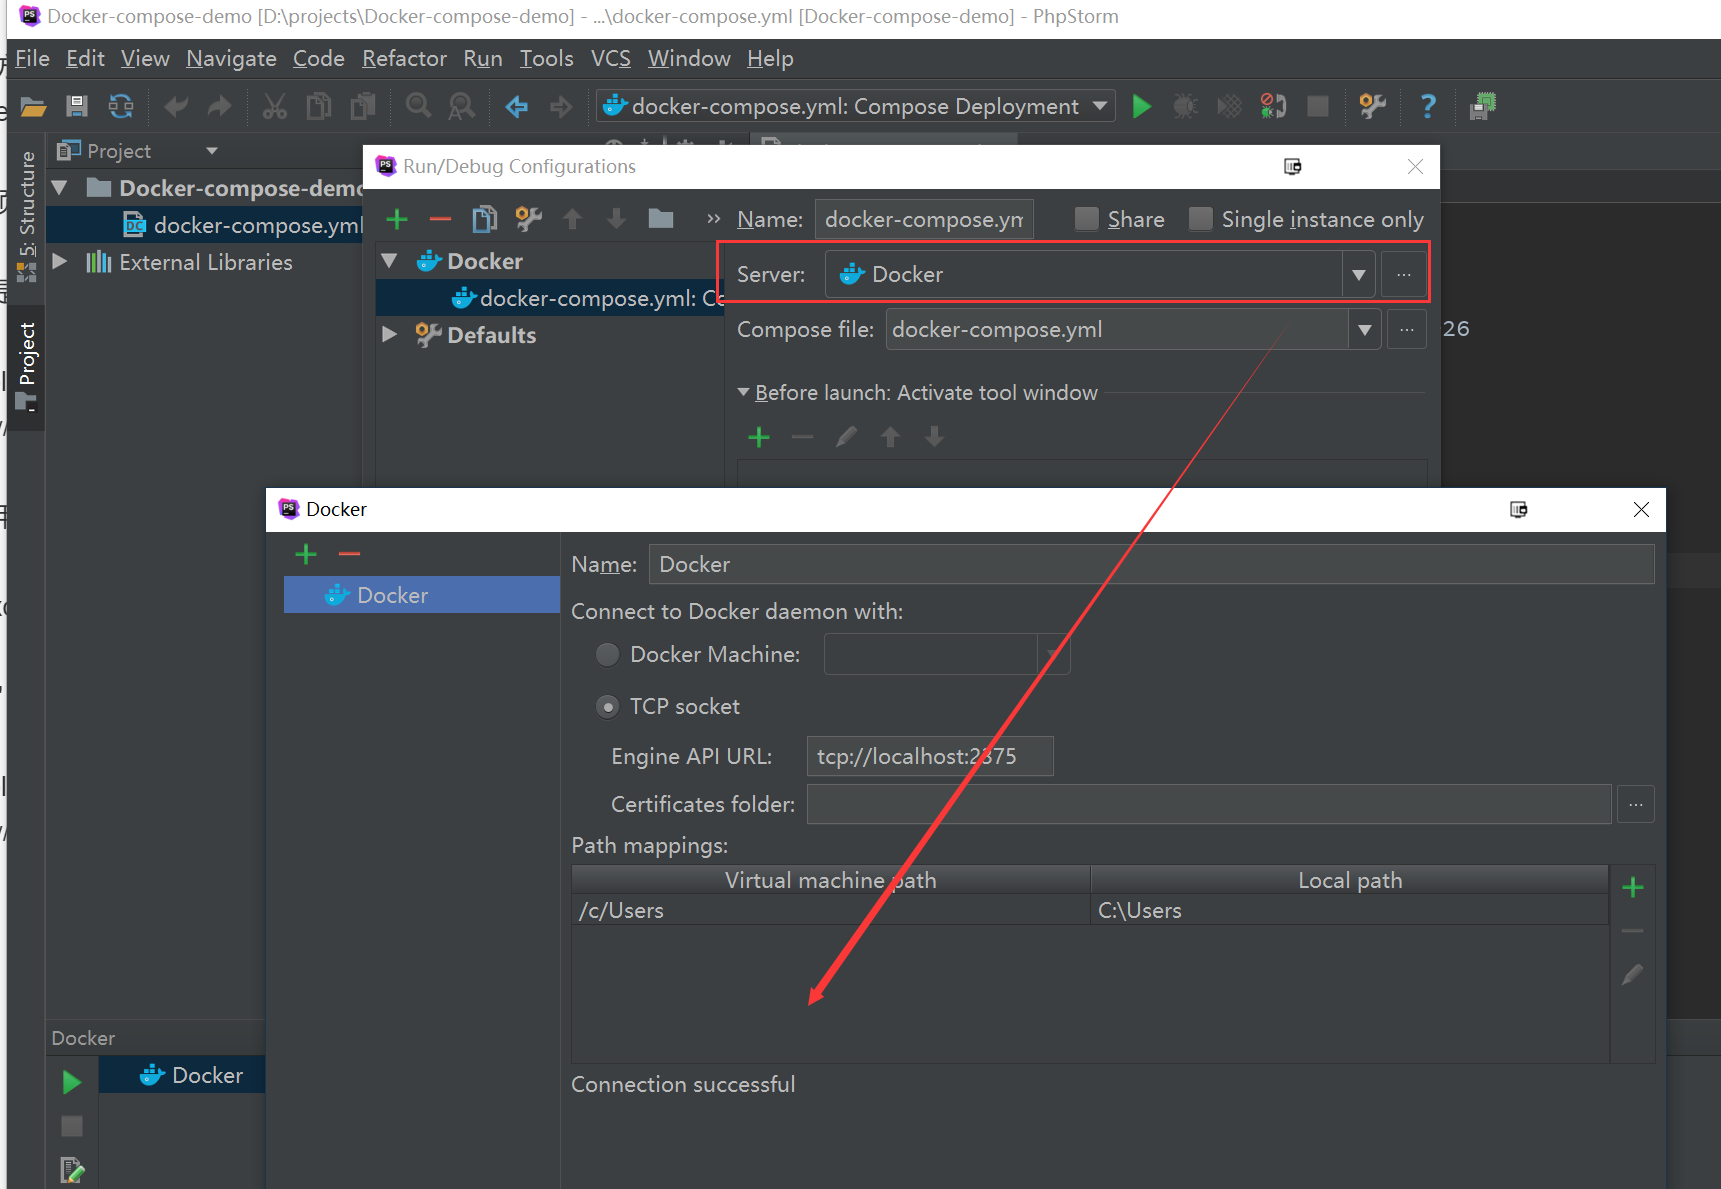Click the Synchronize icon in toolbar
The width and height of the screenshot is (1721, 1189).
121,106
